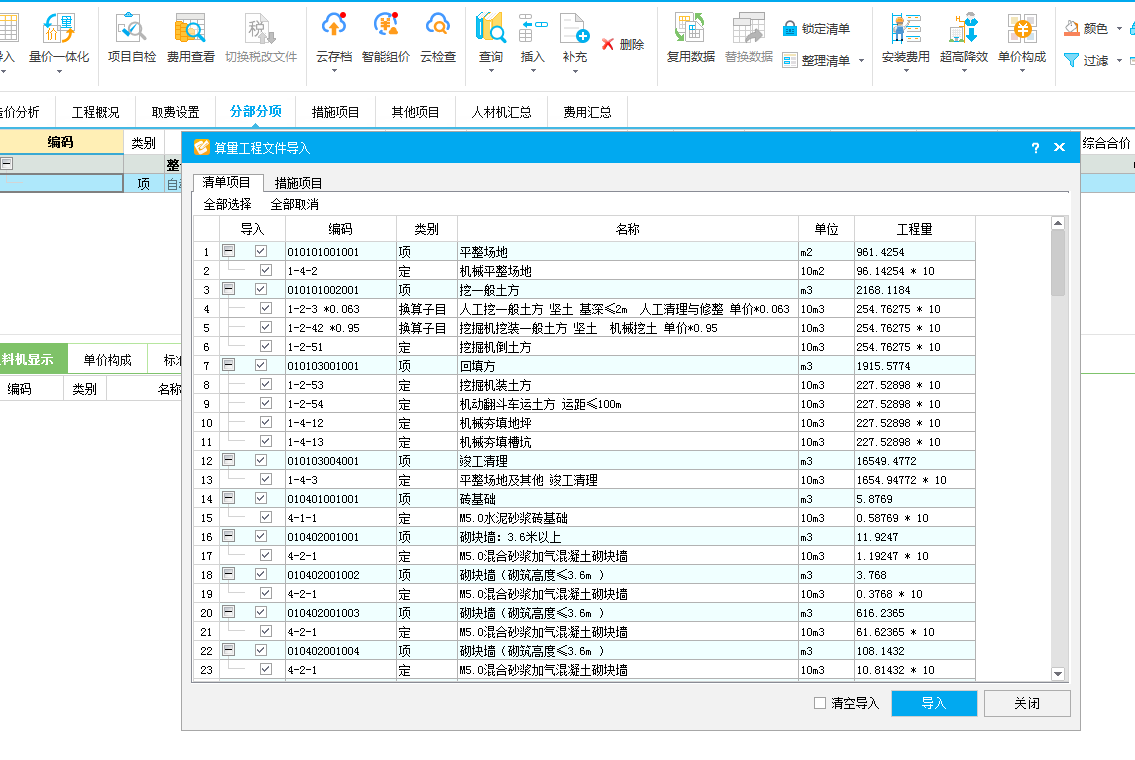Switch to the 取费设置 tab

pos(175,112)
